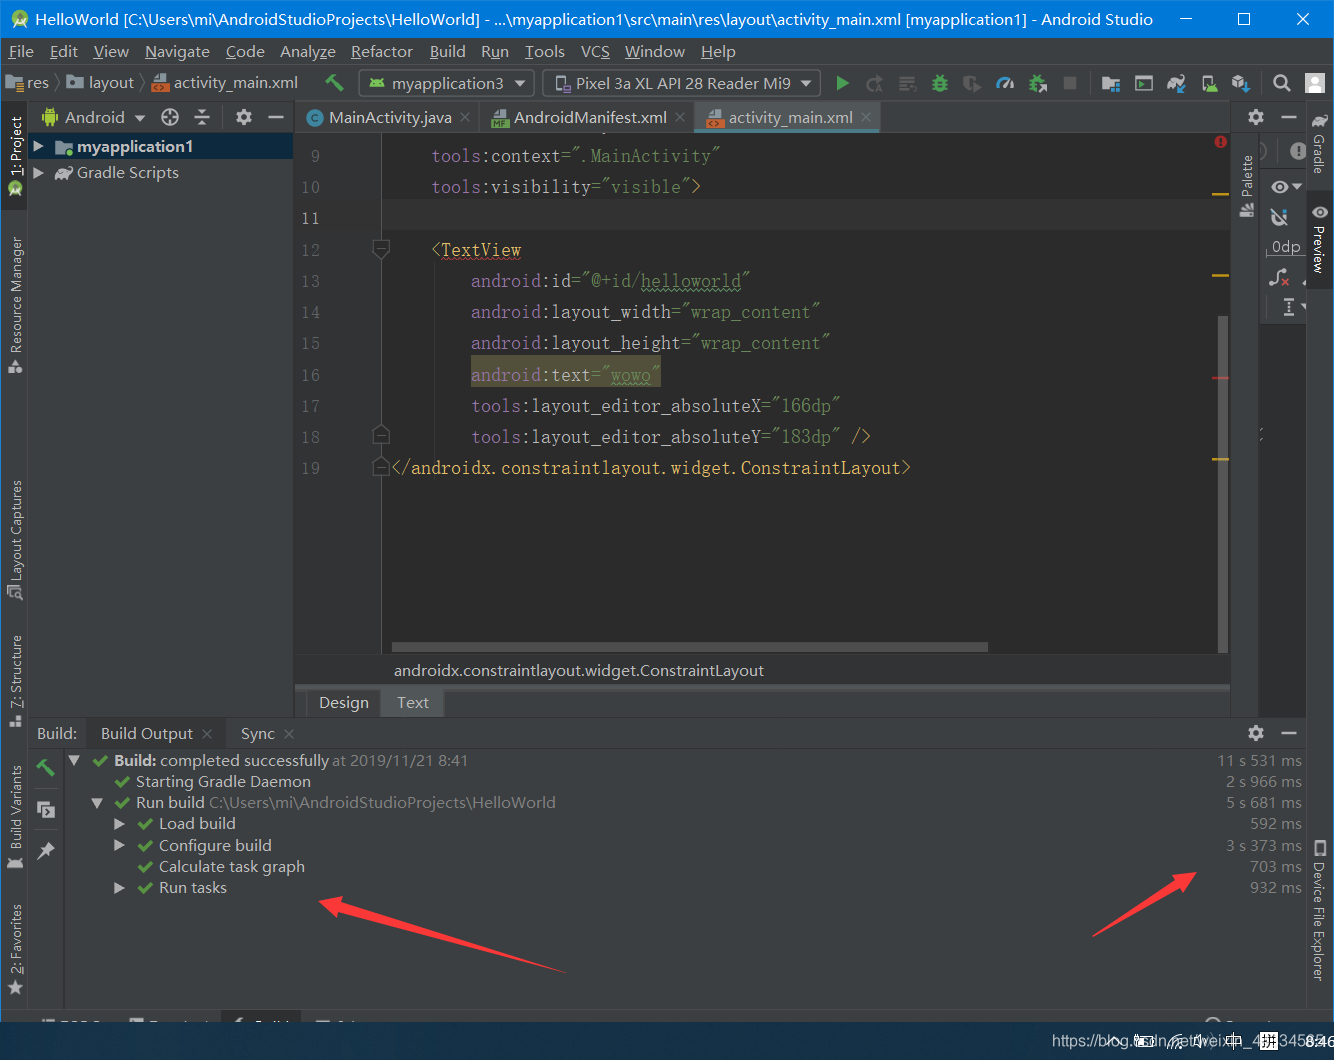This screenshot has width=1334, height=1060.
Task: Fold the TextView tag in gutter
Action: (x=381, y=248)
